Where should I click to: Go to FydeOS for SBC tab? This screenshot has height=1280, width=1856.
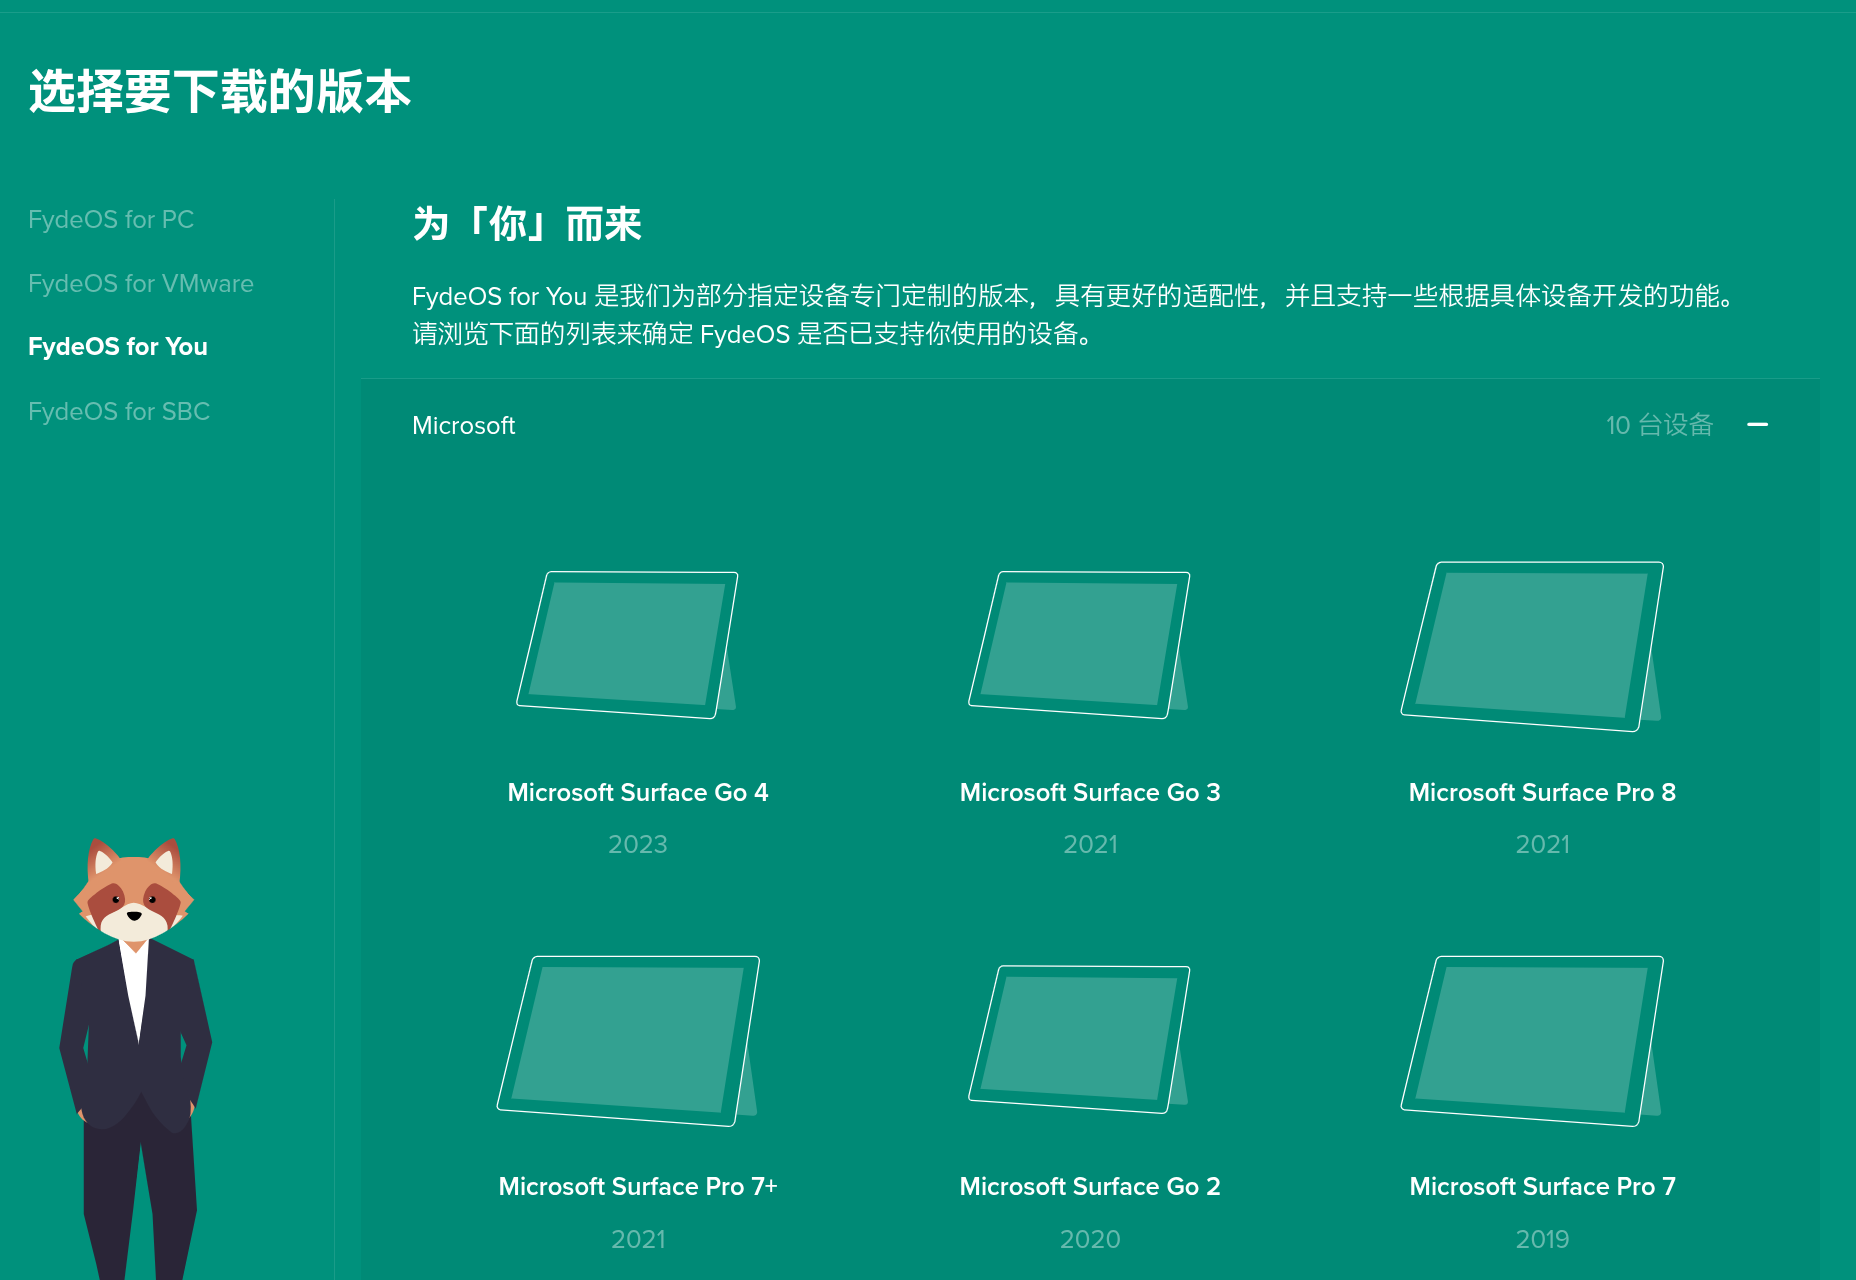pyautogui.click(x=119, y=411)
